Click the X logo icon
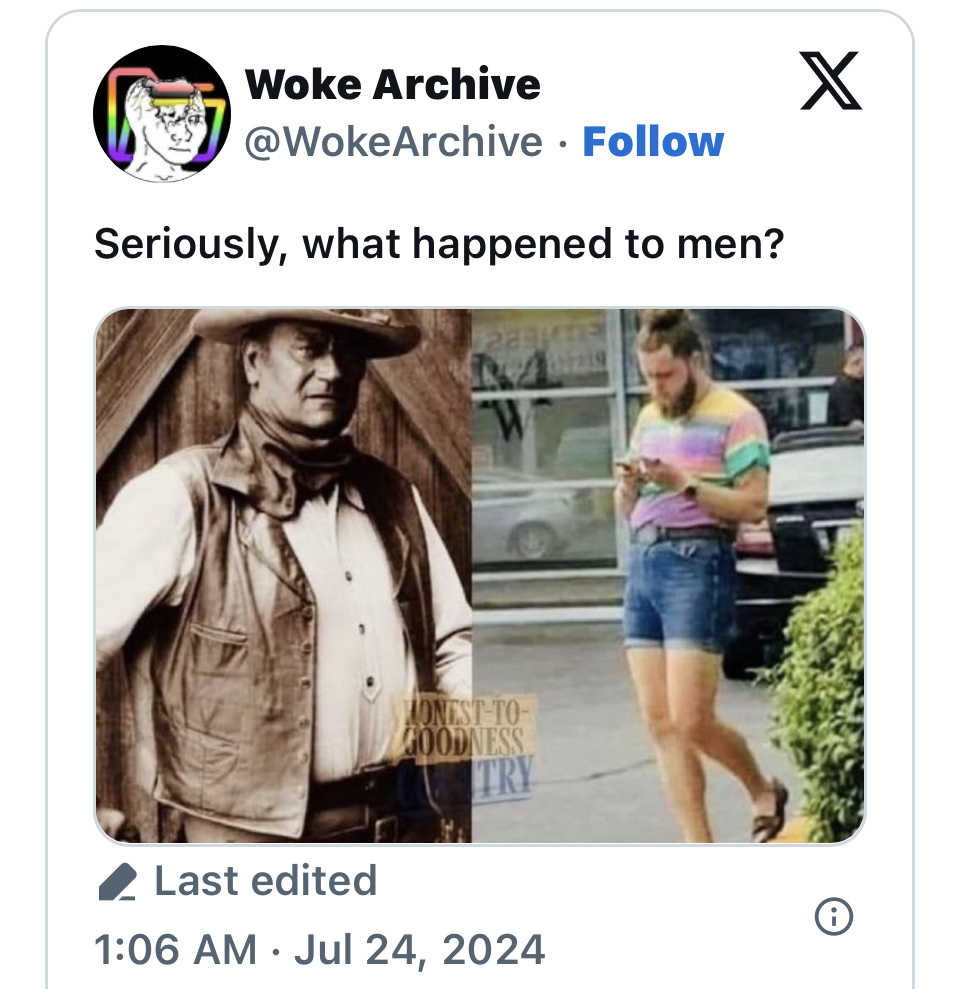The image size is (960, 989). (831, 81)
